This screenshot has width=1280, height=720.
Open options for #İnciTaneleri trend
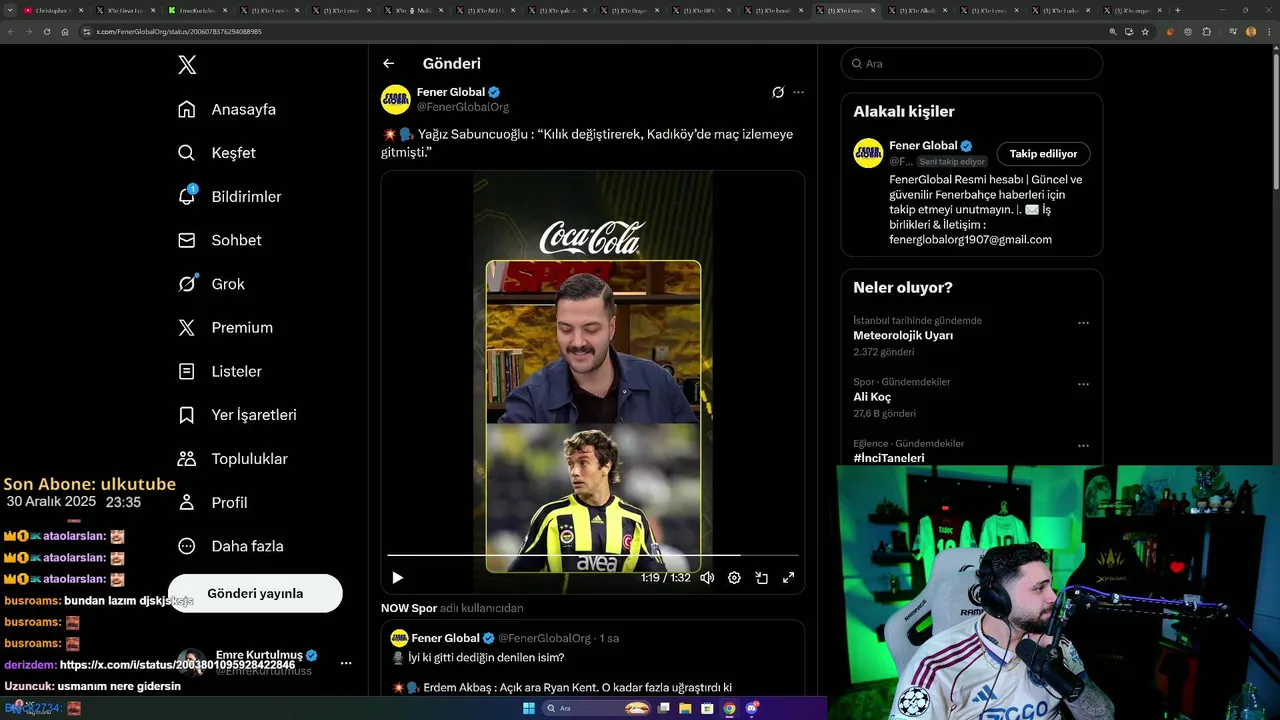[1083, 446]
